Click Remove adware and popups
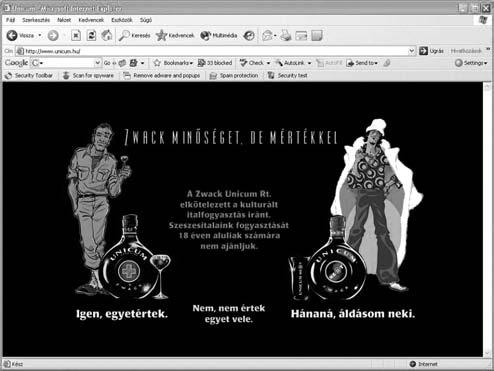Viewport: 494px width, 371px height. pos(162,76)
